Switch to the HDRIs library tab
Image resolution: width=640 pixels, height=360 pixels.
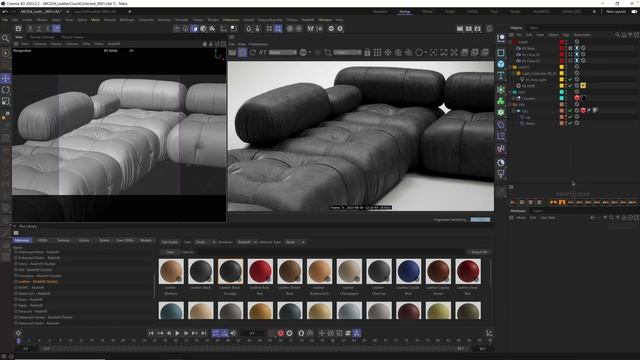click(x=42, y=240)
